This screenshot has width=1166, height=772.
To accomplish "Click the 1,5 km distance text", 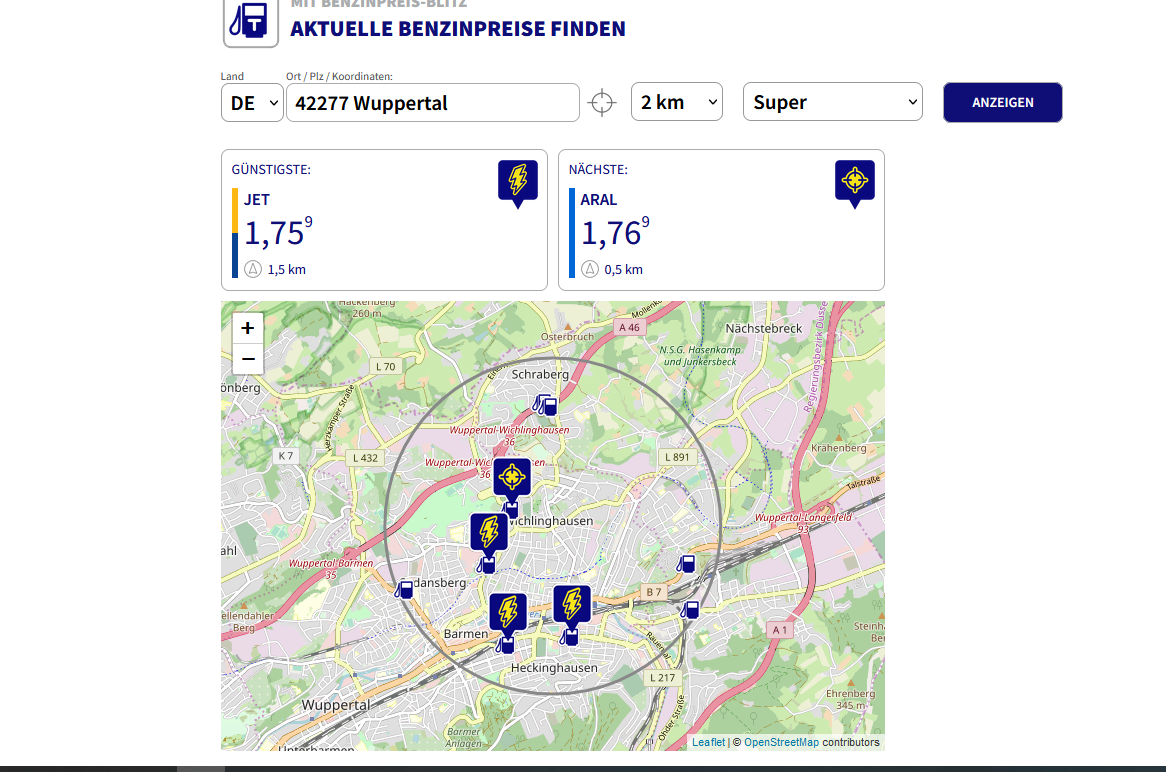I will coord(286,269).
